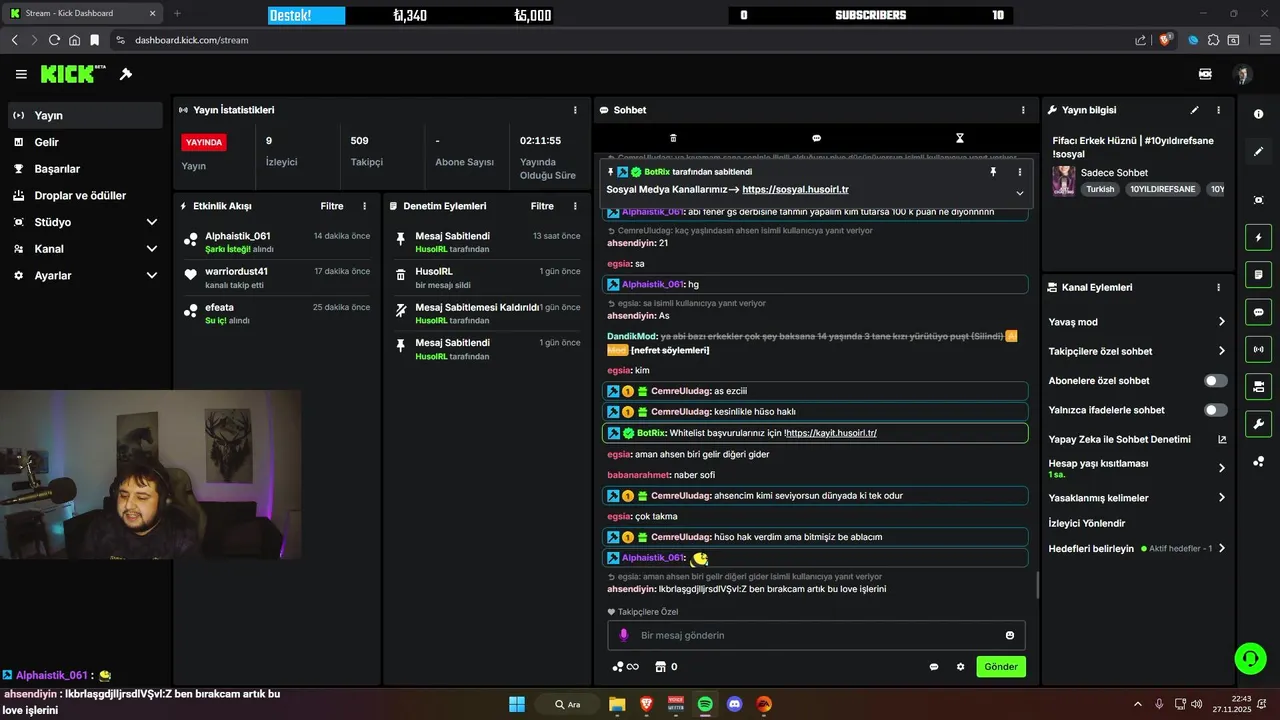Open Etkinlik Akışı three-dot menu

pyautogui.click(x=364, y=206)
